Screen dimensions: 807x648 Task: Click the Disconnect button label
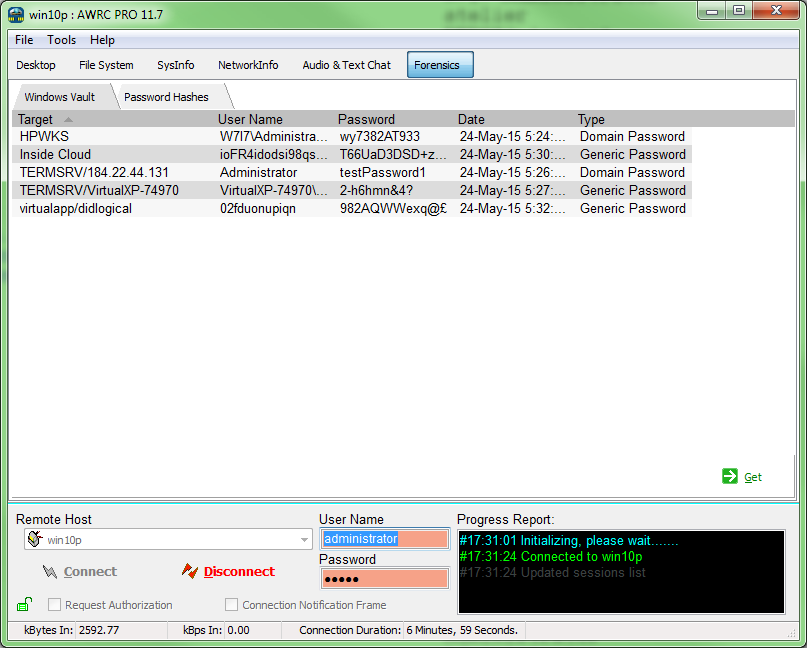pyautogui.click(x=239, y=571)
